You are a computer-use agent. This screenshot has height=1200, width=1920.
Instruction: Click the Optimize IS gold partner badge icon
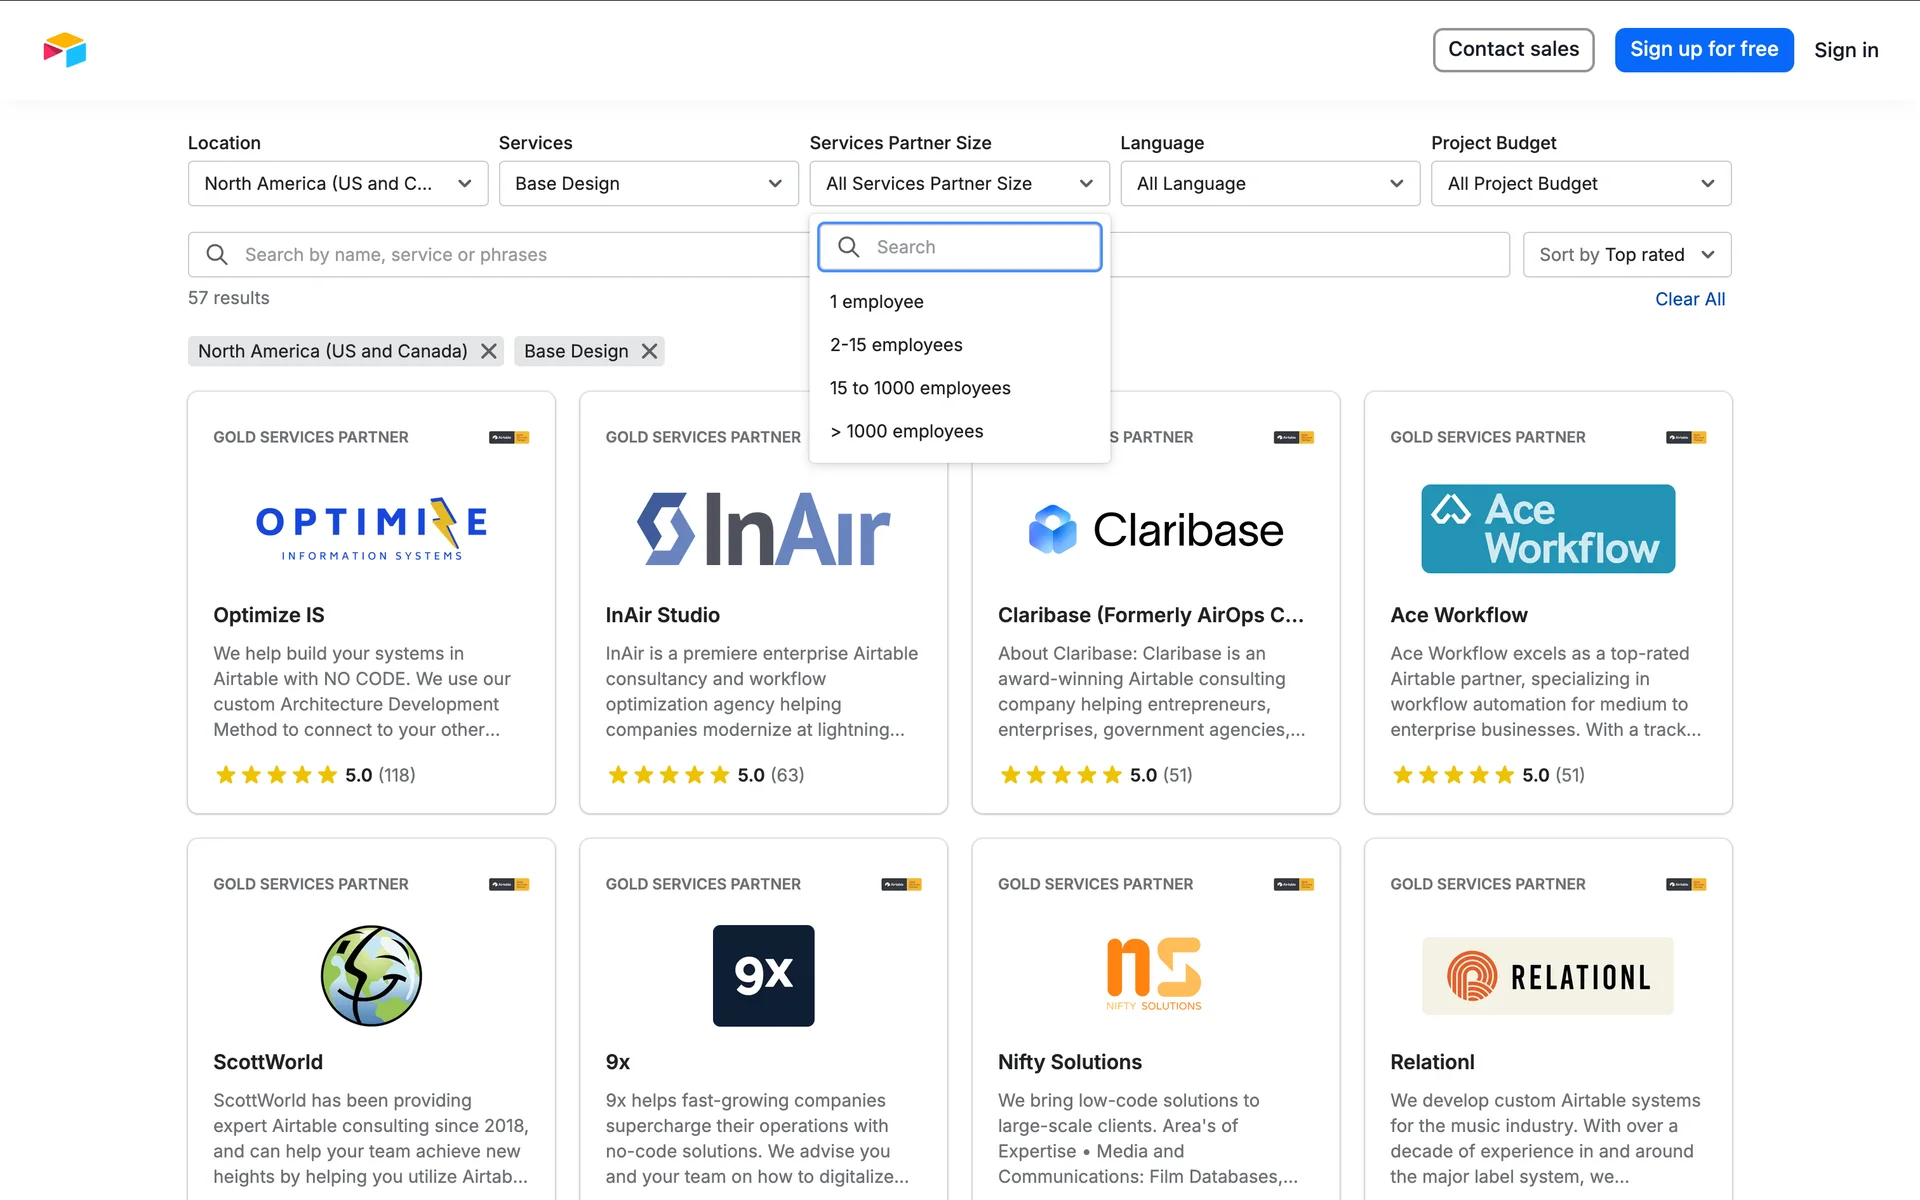click(508, 437)
